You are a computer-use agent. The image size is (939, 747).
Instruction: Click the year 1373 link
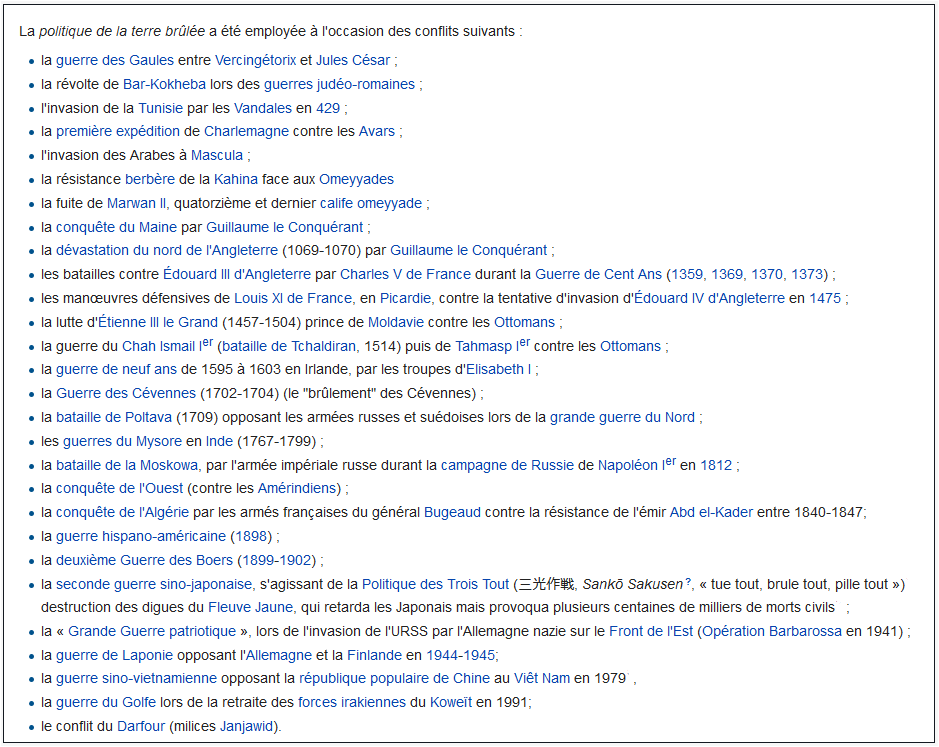807,274
